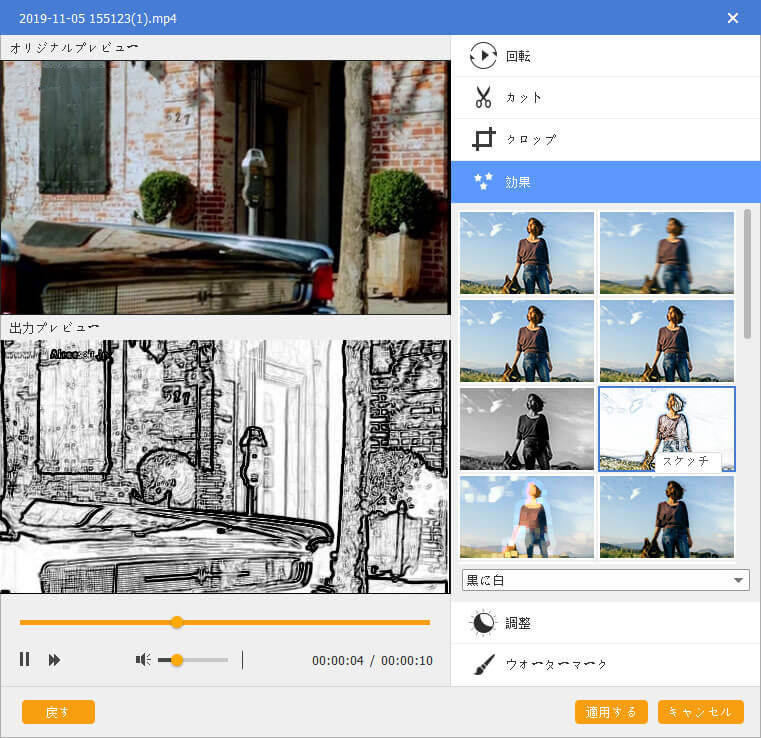Click the 適用する apply button
Viewport: 761px width, 738px height.
tap(611, 712)
